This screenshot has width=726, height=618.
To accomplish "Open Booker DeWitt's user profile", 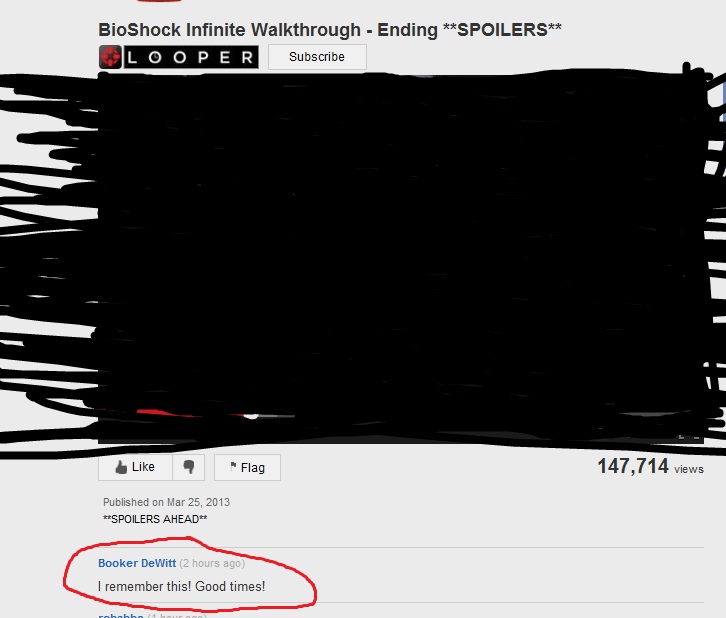I will (137, 563).
